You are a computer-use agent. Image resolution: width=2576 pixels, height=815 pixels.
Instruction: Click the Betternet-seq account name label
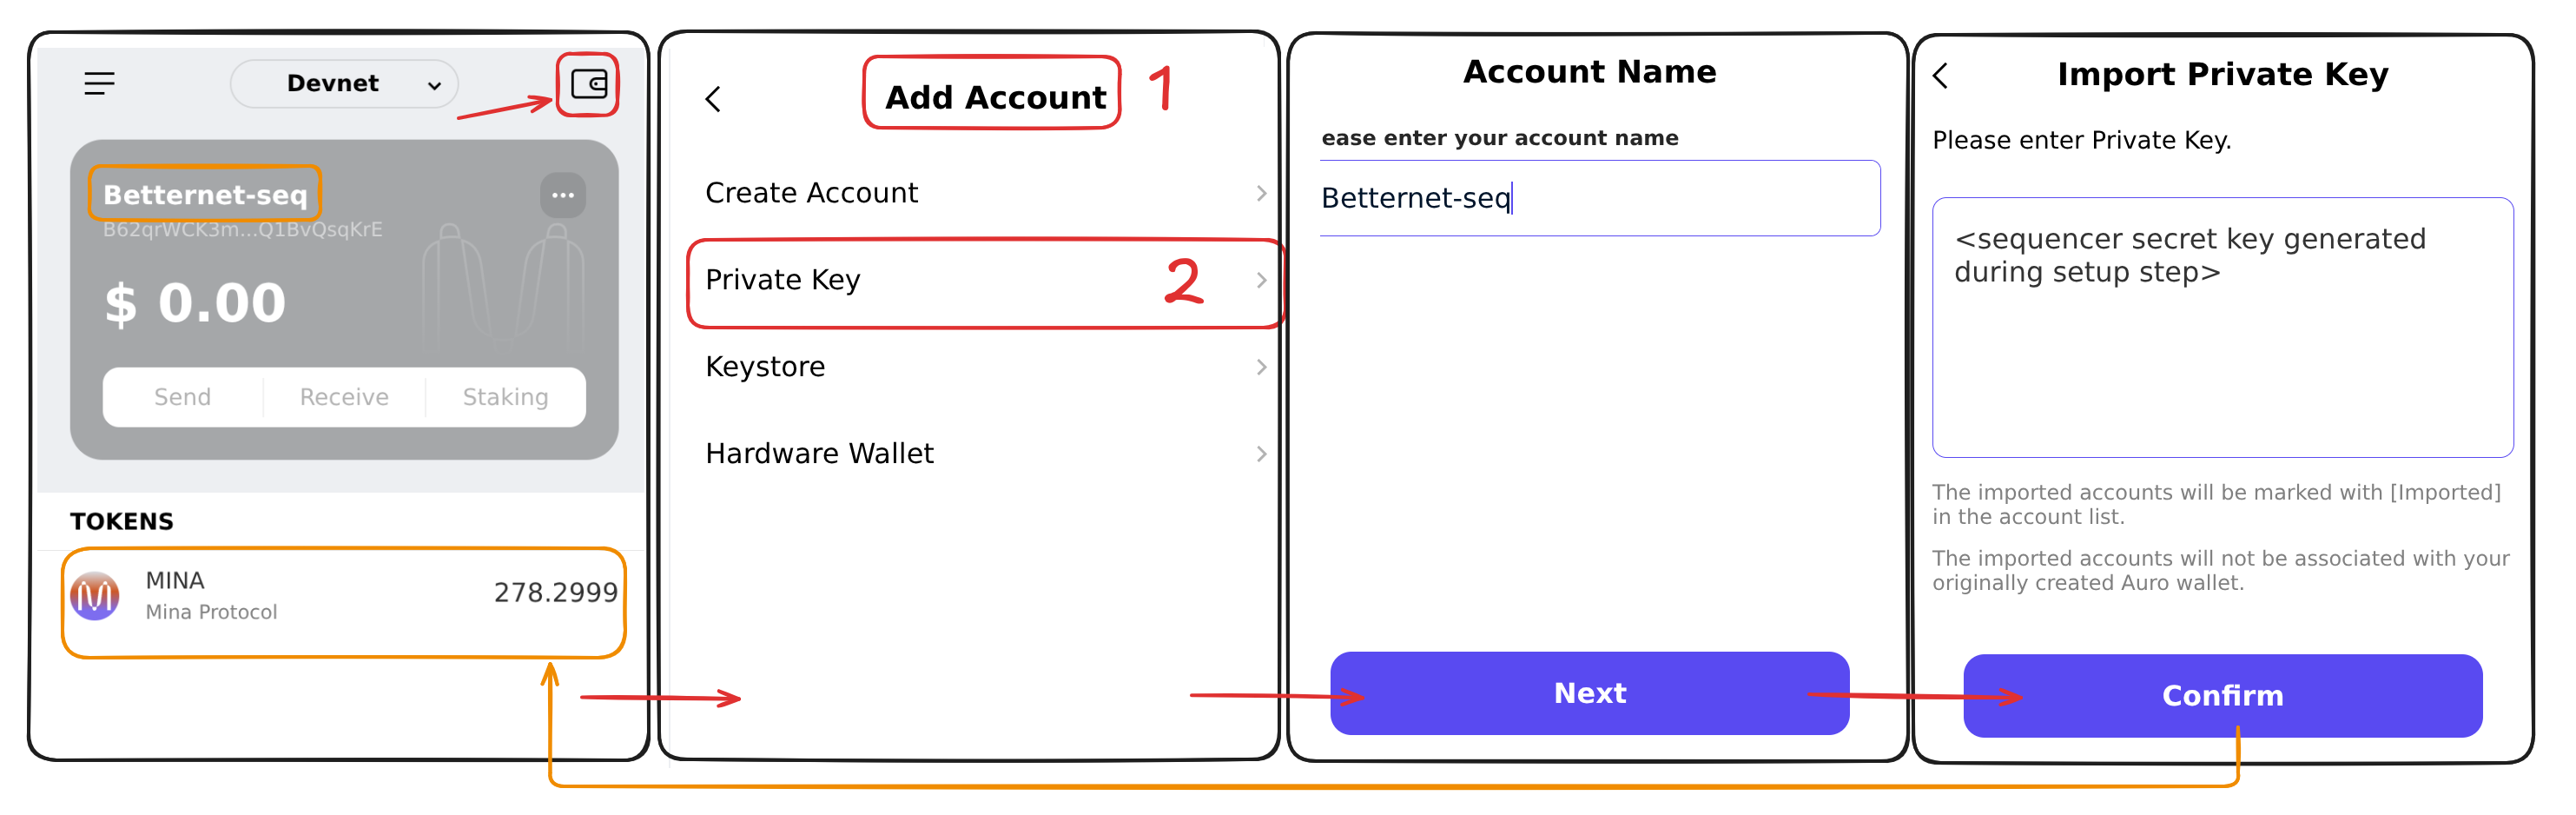click(204, 195)
